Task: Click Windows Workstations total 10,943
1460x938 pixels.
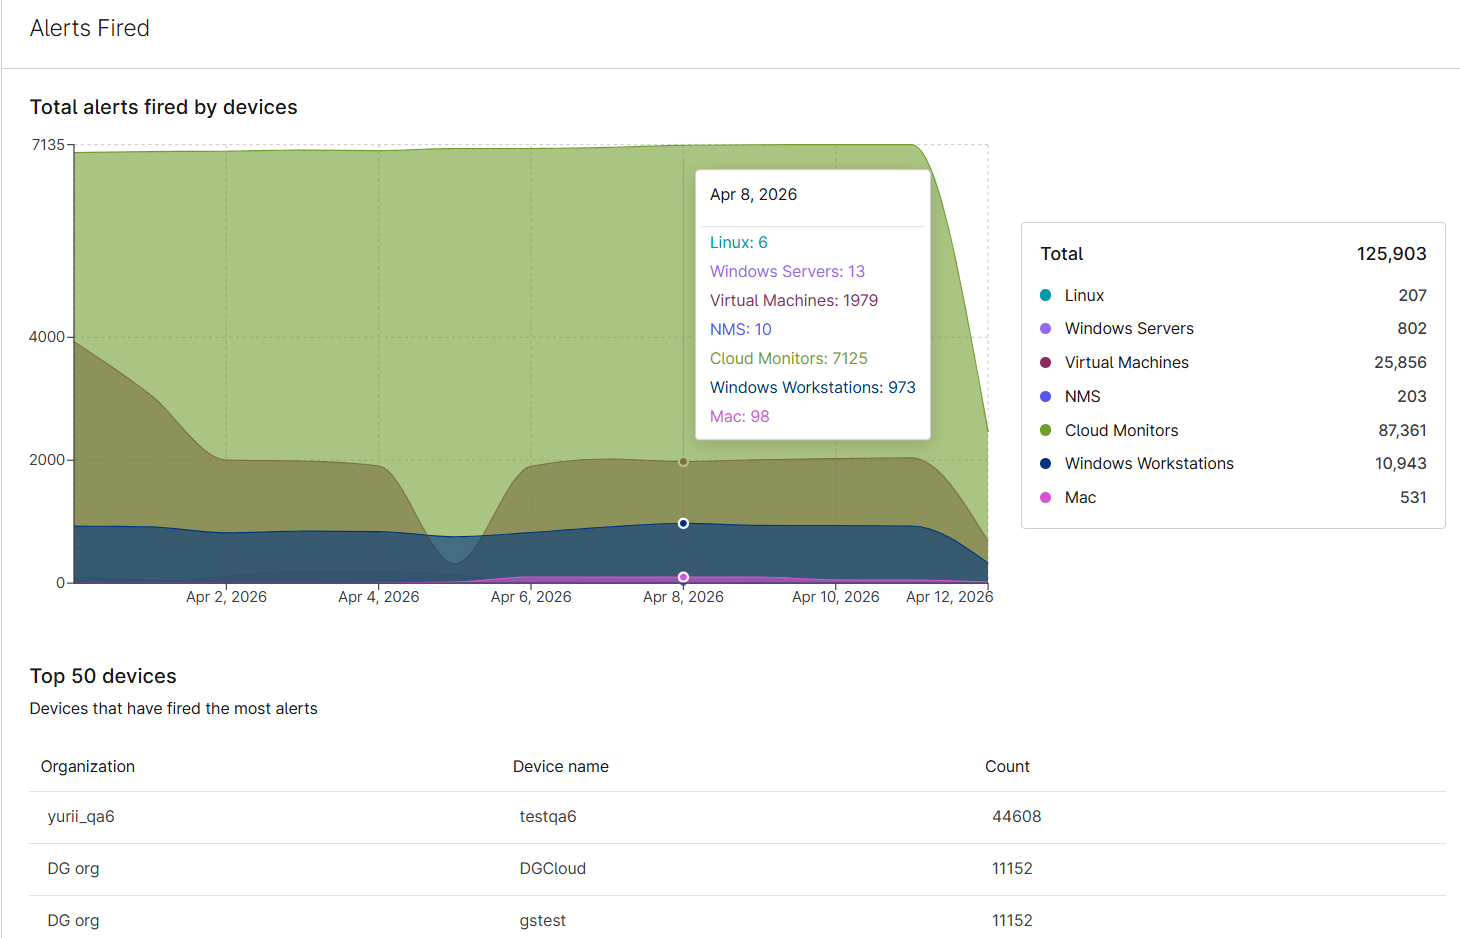Action: point(1400,463)
